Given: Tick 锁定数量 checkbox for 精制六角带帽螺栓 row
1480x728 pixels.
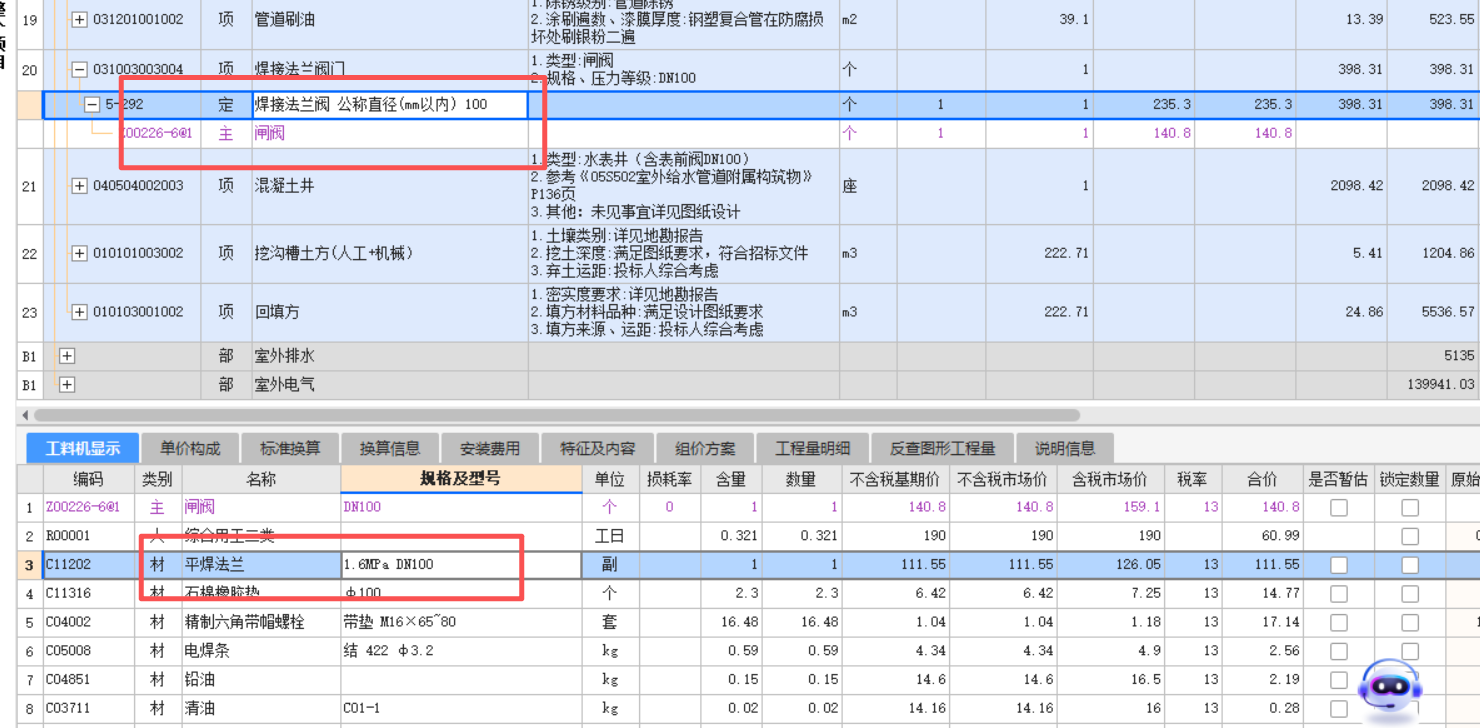Looking at the screenshot, I should point(1410,622).
